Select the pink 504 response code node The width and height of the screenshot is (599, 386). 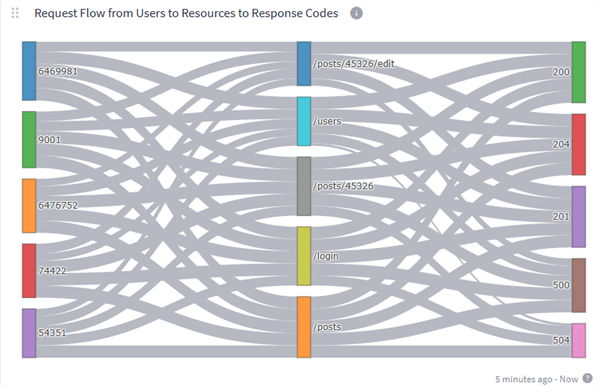pyautogui.click(x=579, y=341)
